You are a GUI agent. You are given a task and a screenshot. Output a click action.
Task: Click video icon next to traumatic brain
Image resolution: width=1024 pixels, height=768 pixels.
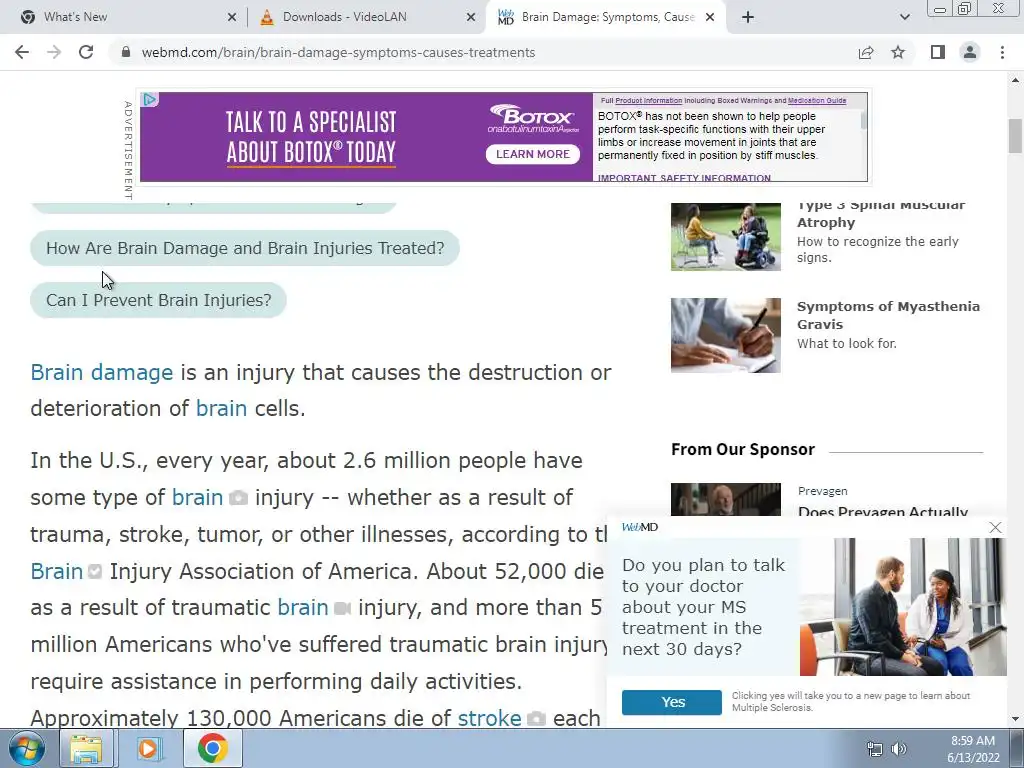[x=343, y=609]
